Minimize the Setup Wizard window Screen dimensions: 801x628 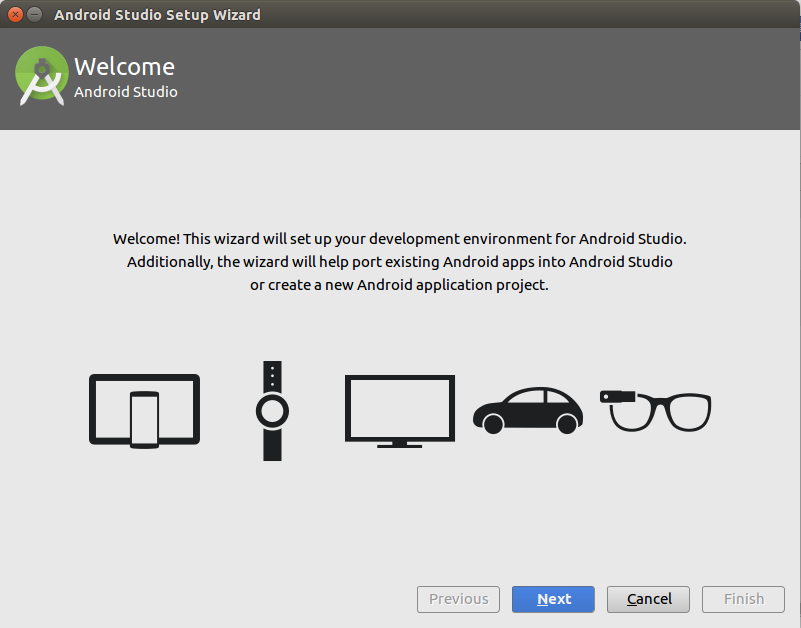point(34,14)
